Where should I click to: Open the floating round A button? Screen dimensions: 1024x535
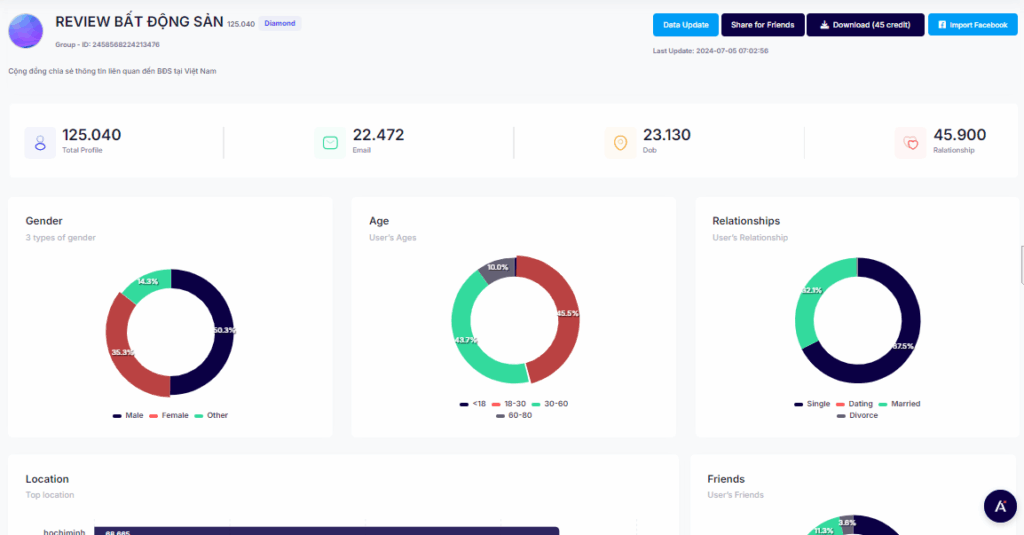999,507
